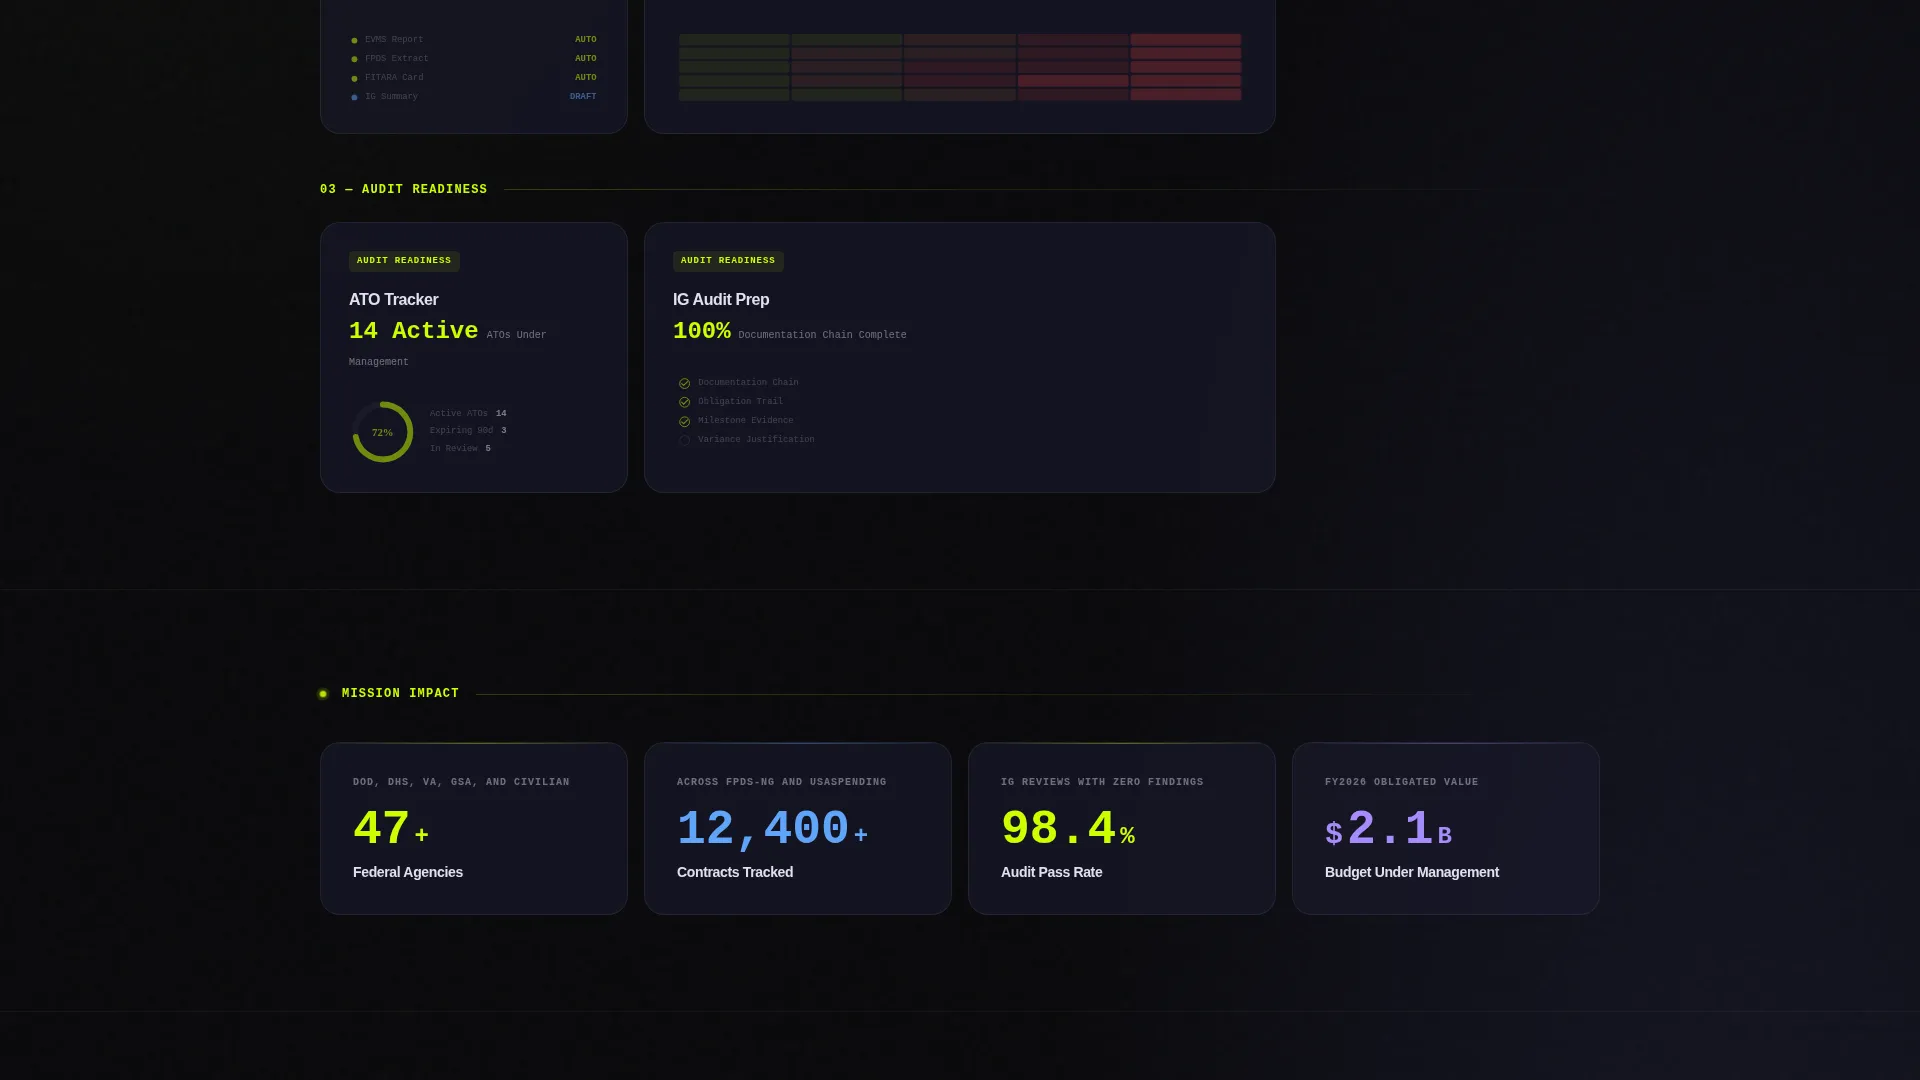Check the empty Variance Justification circle
The height and width of the screenshot is (1080, 1920).
[x=684, y=441]
